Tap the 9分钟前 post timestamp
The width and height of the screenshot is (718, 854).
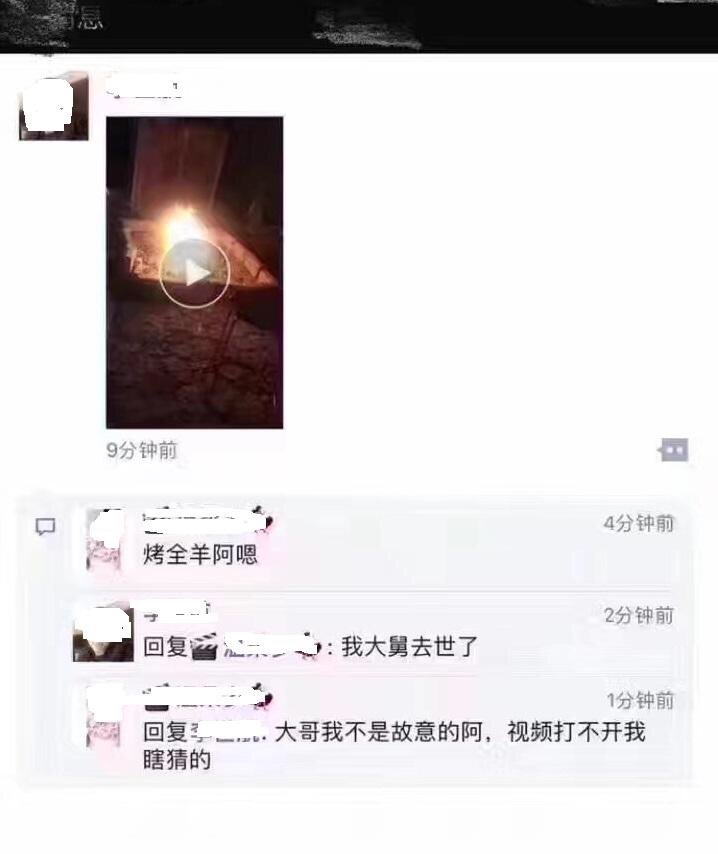pos(142,450)
